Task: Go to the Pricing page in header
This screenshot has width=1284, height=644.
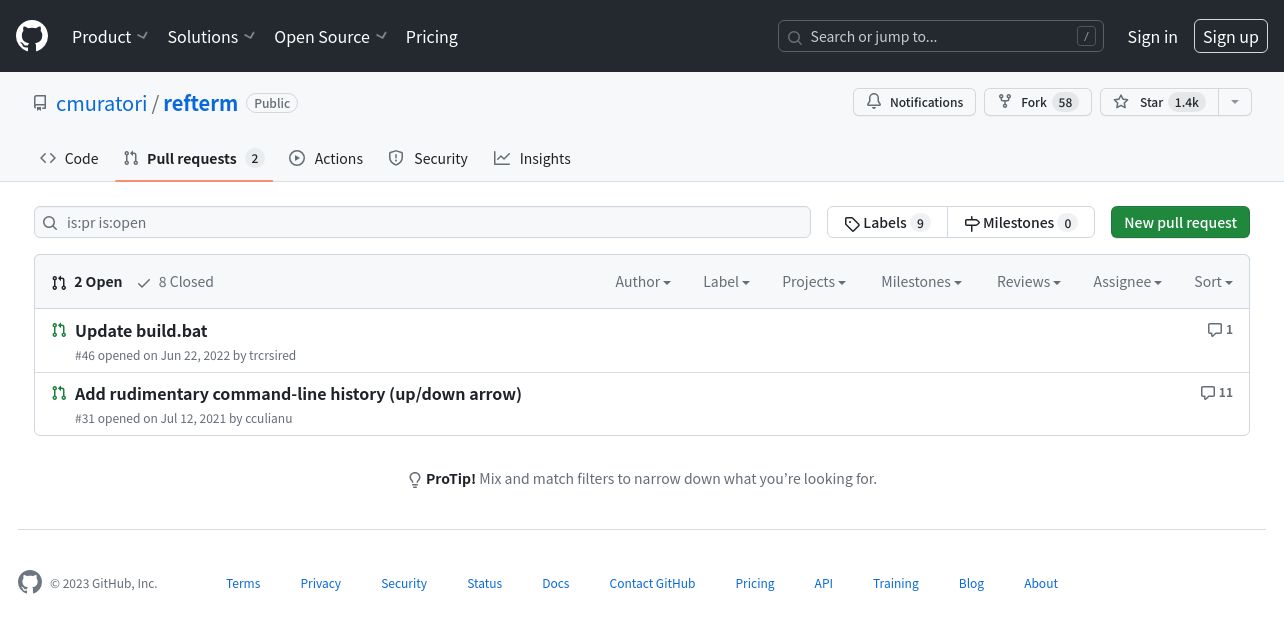Action: click(x=432, y=37)
